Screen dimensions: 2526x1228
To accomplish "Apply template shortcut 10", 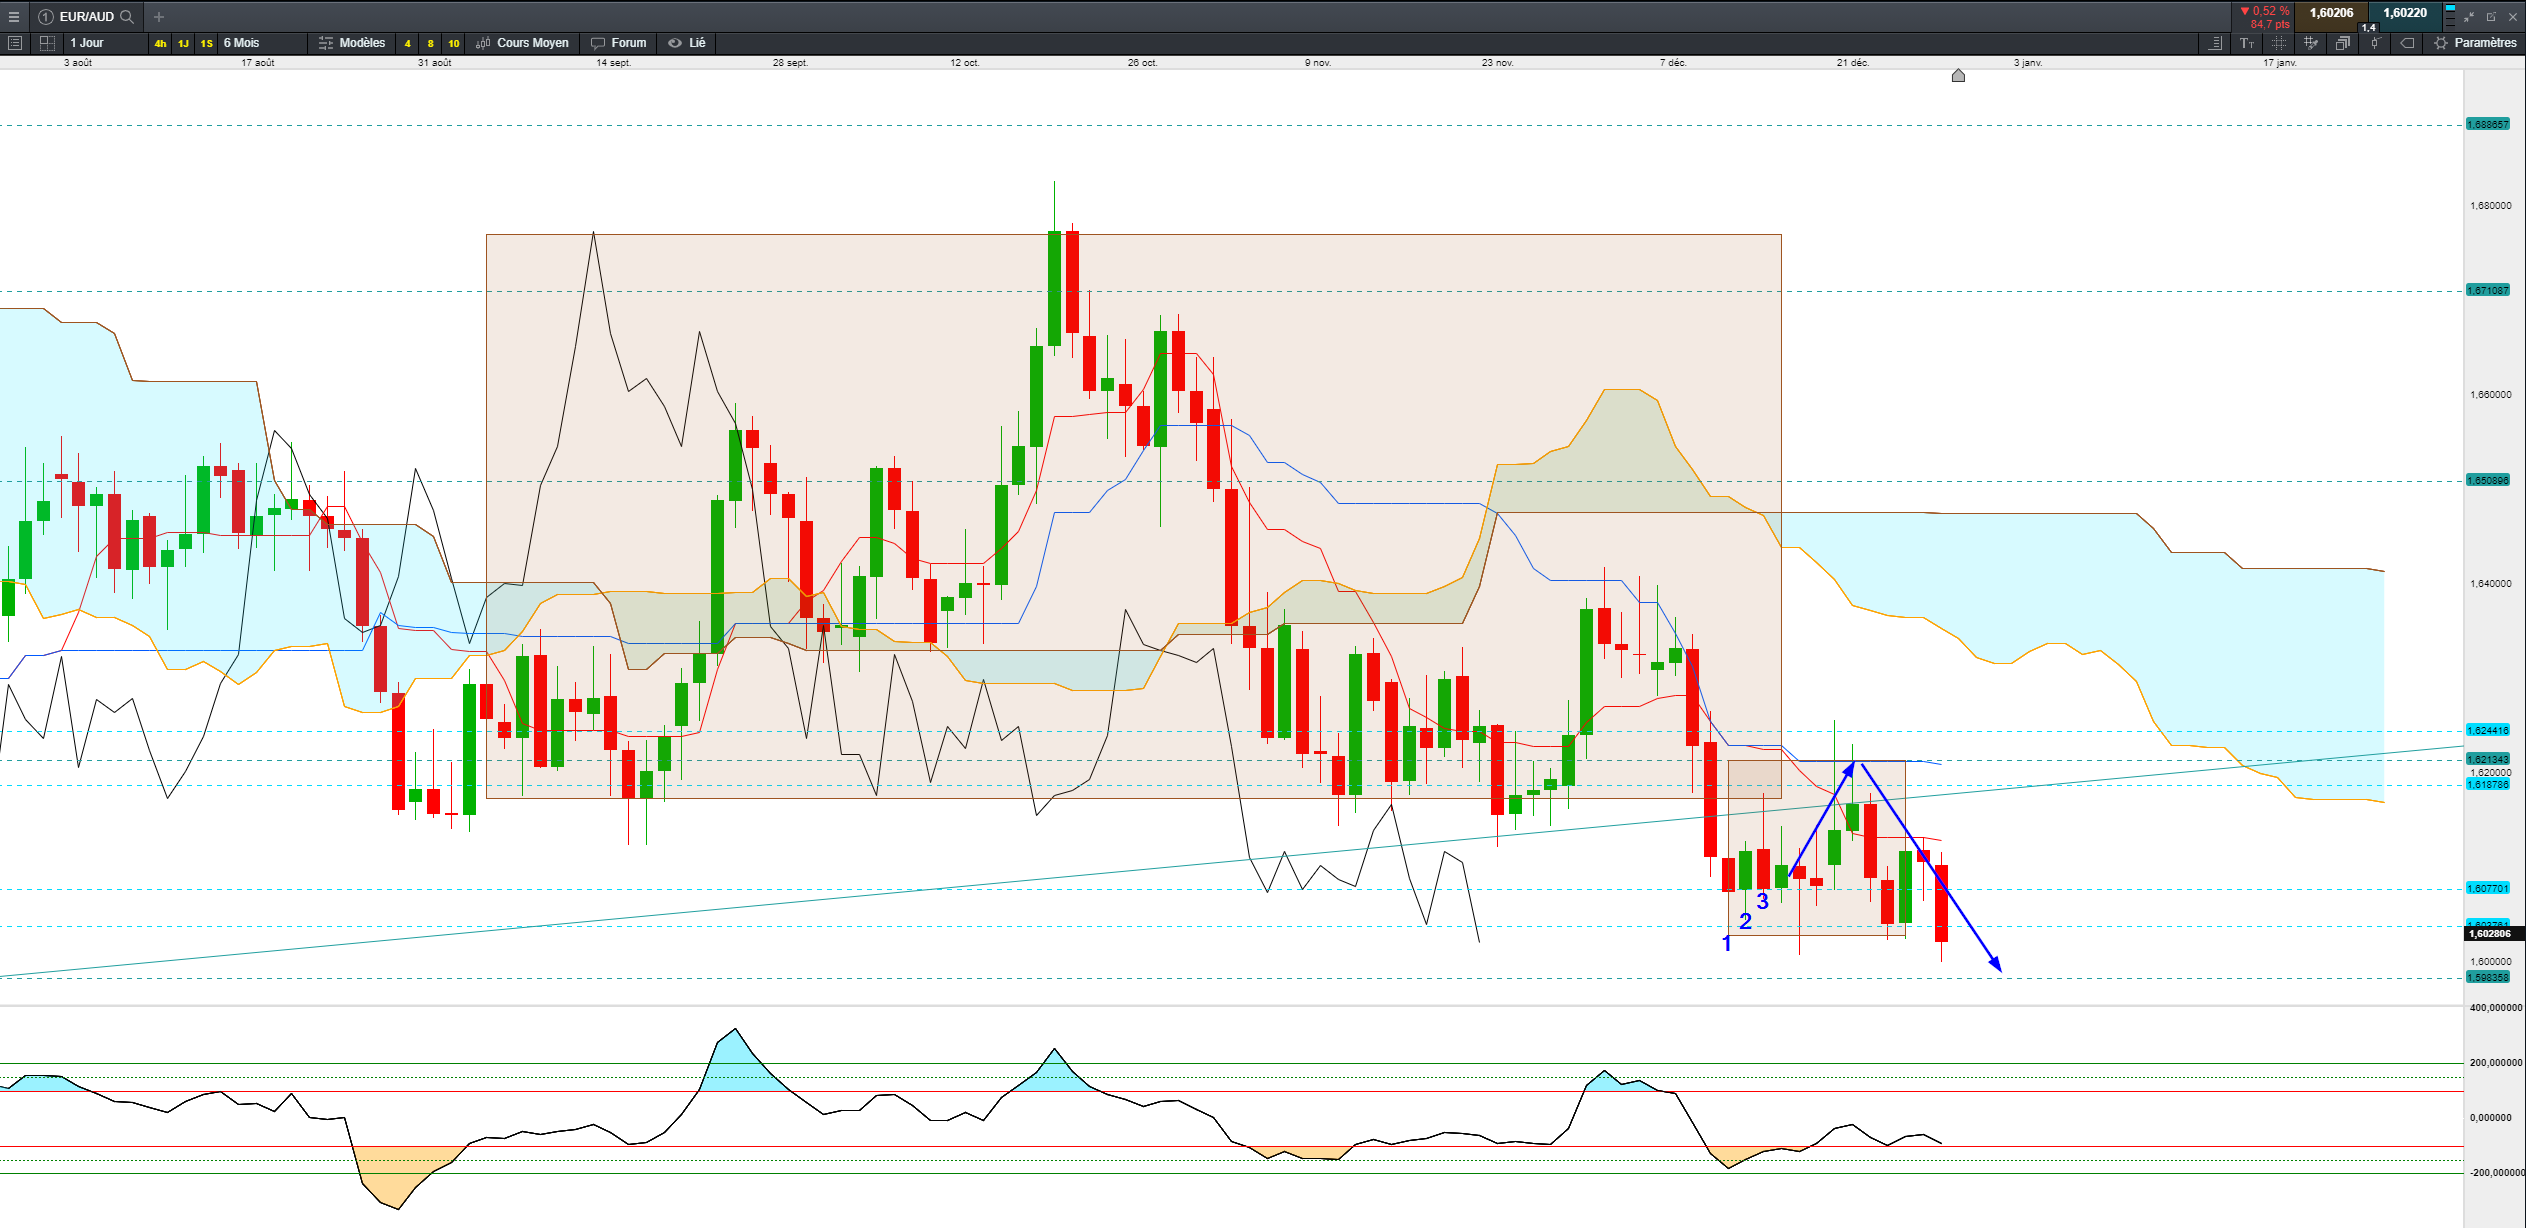I will click(453, 43).
